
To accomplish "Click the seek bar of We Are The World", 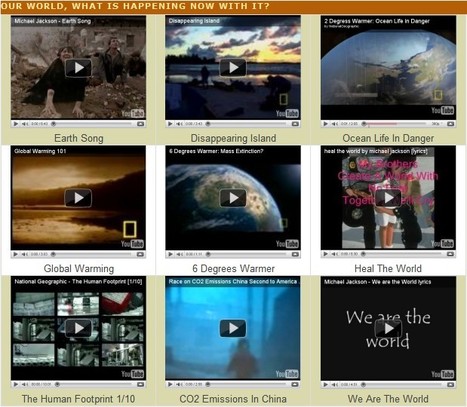I will tap(402, 384).
